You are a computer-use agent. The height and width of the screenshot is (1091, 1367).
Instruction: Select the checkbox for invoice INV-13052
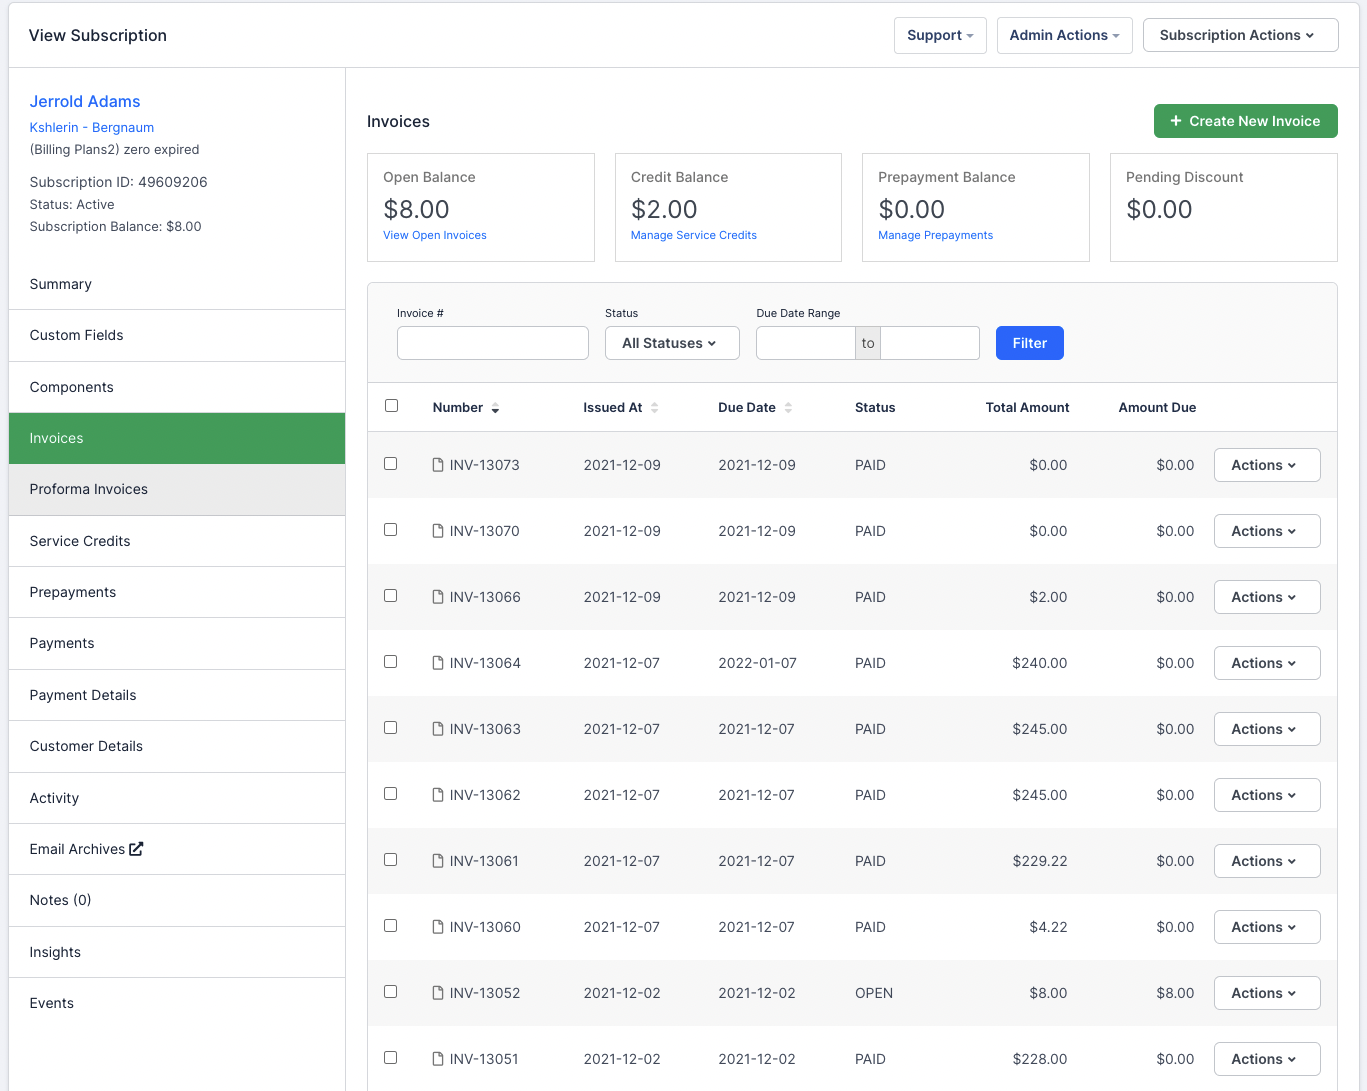[391, 992]
